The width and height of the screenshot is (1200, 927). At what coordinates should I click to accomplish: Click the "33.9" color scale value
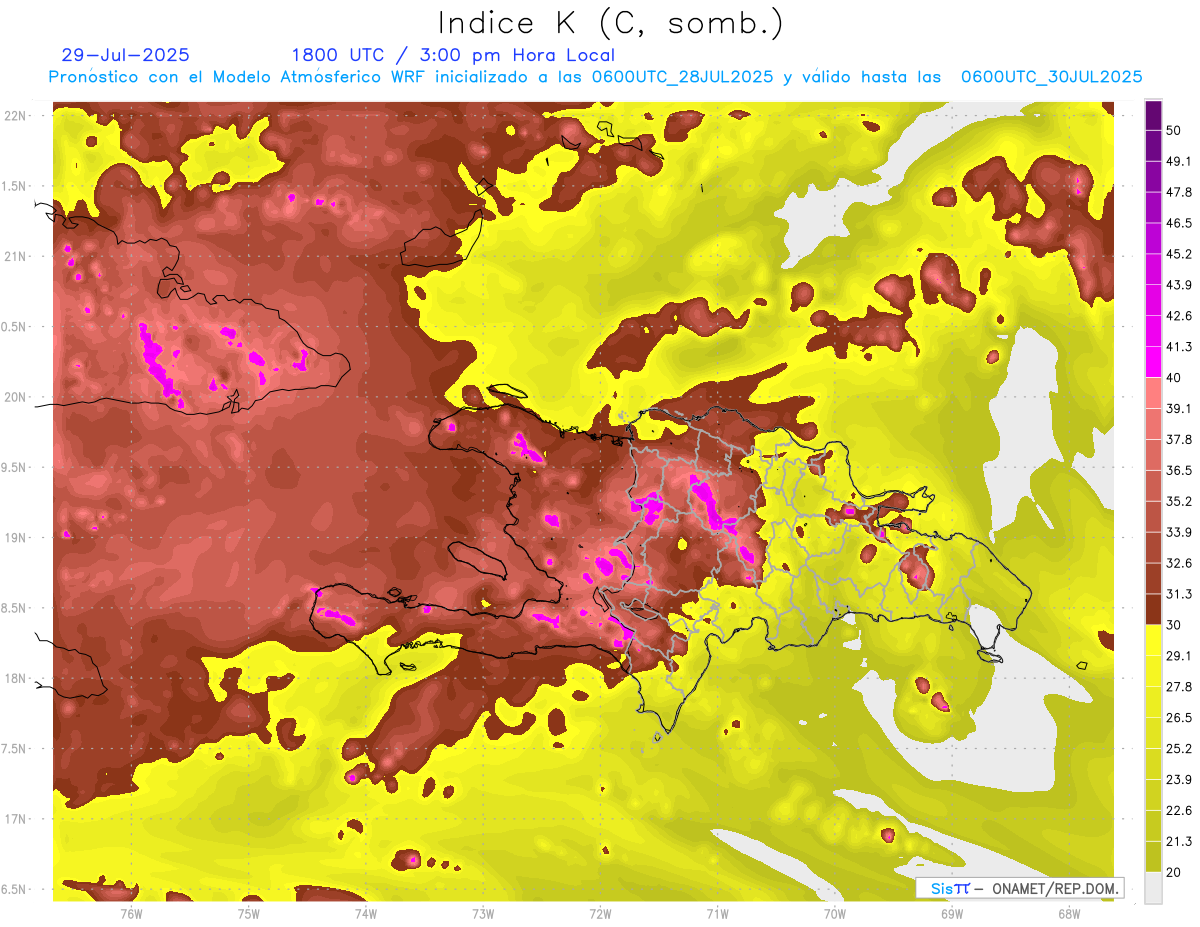tap(1179, 532)
